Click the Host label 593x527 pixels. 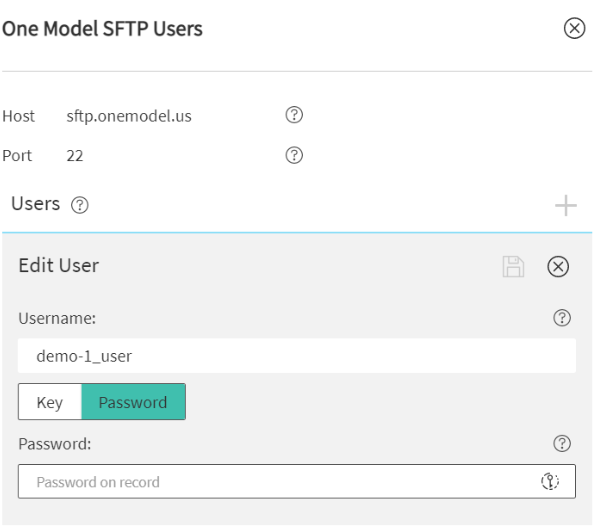coord(19,116)
